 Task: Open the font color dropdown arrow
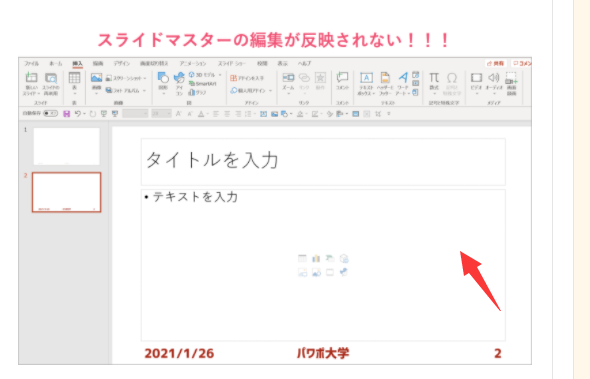207,114
